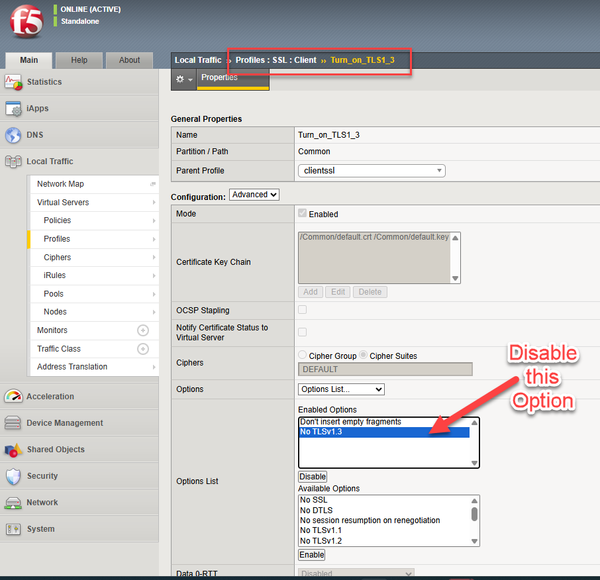Click the Local Traffic icon

coord(13,161)
